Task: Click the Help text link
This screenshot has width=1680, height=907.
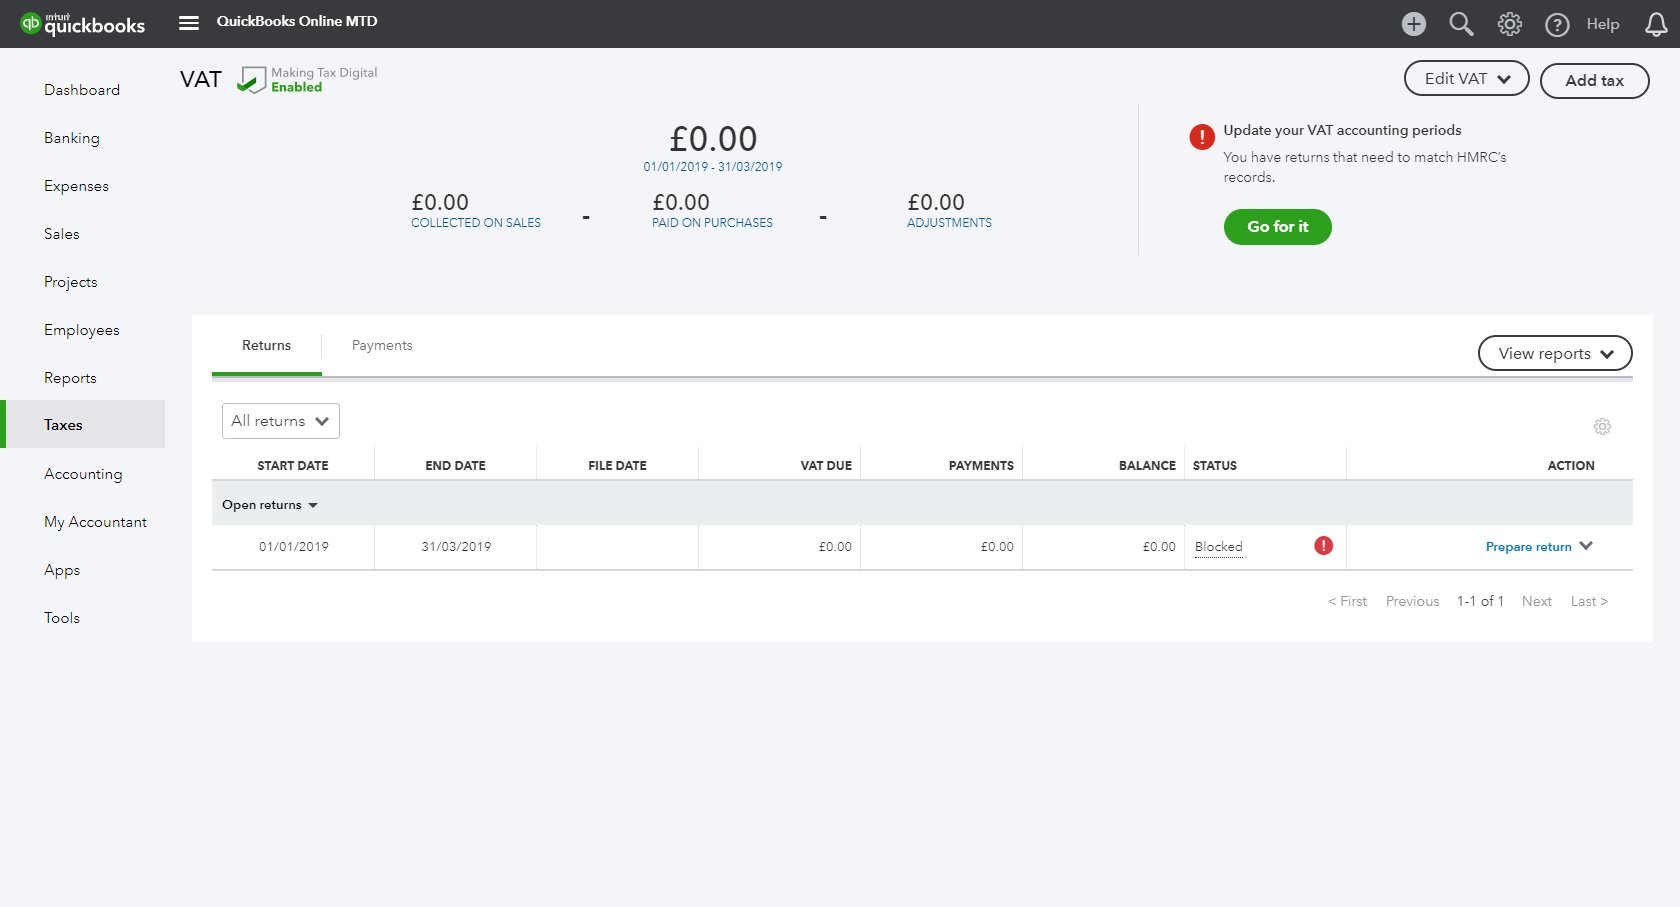Action: 1603,24
